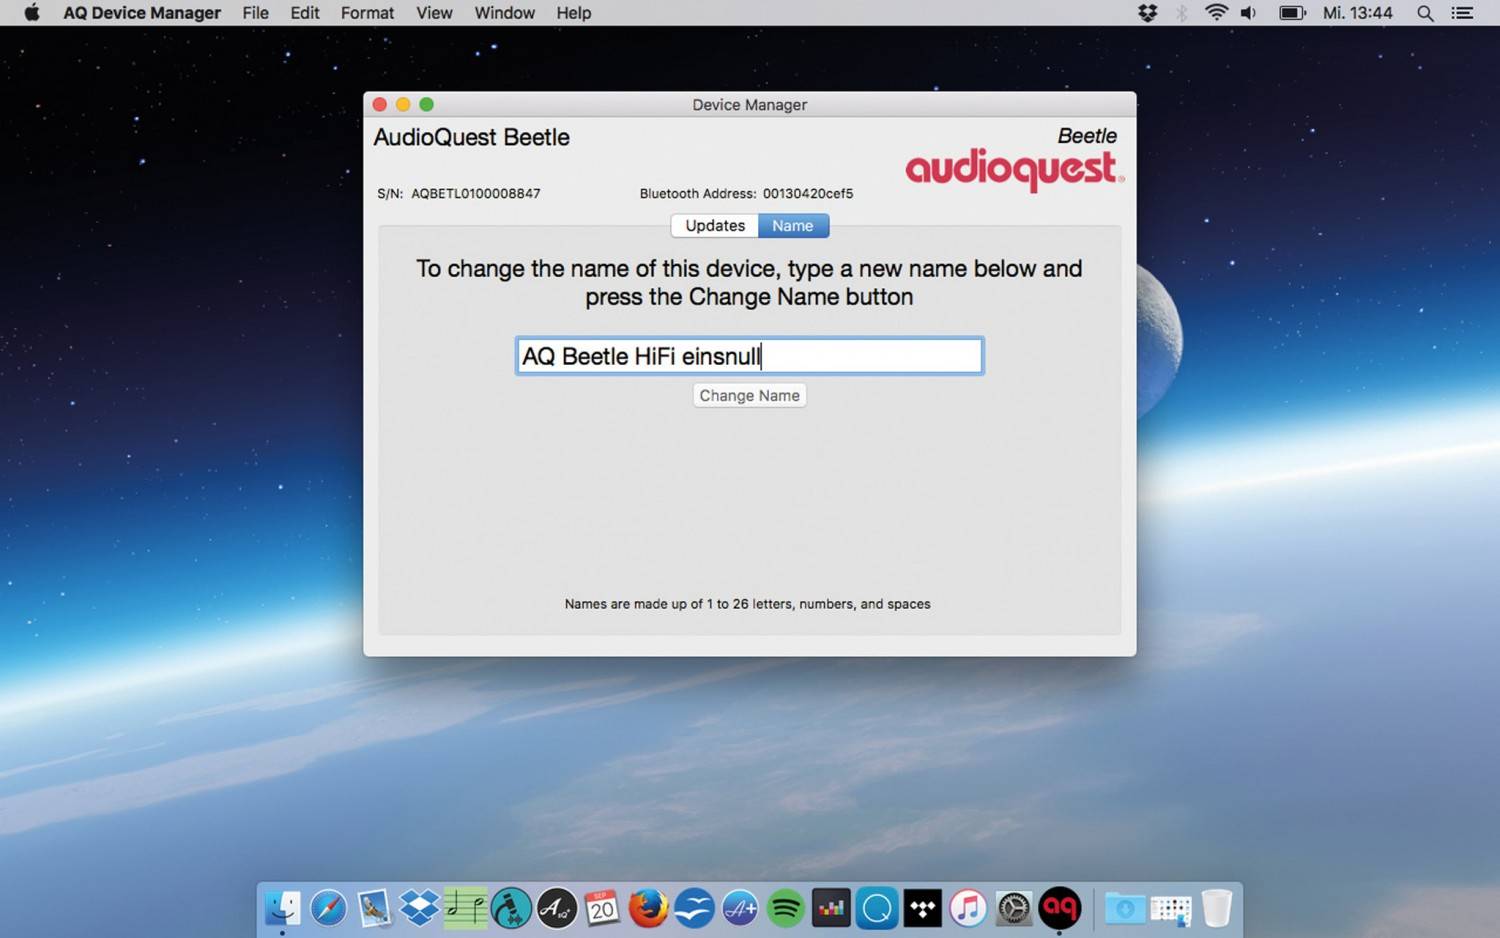Focus the device name input field
Image resolution: width=1500 pixels, height=938 pixels.
pyautogui.click(x=749, y=356)
